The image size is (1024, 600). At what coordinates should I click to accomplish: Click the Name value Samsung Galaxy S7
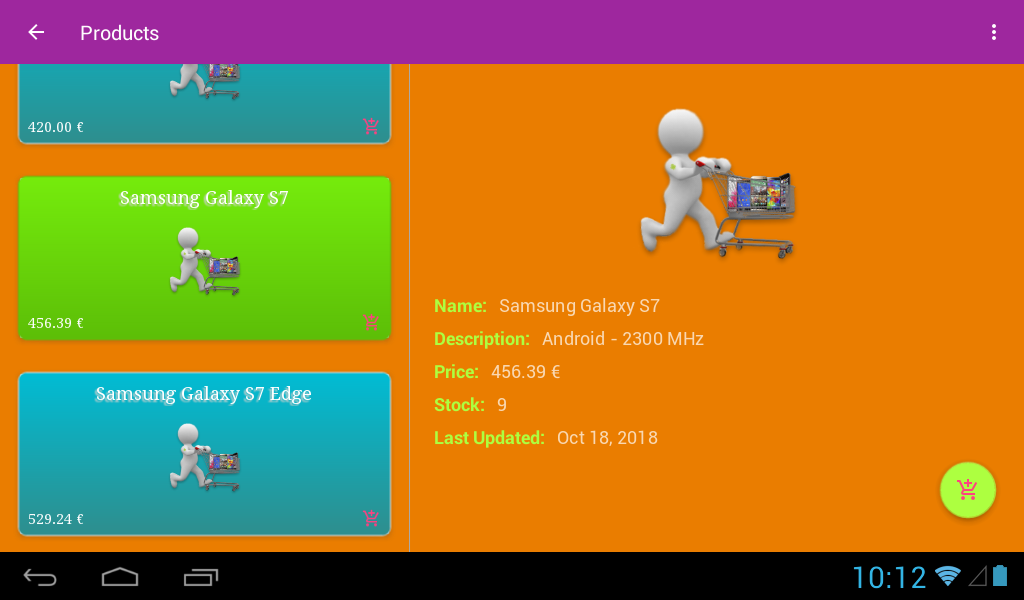click(x=579, y=306)
